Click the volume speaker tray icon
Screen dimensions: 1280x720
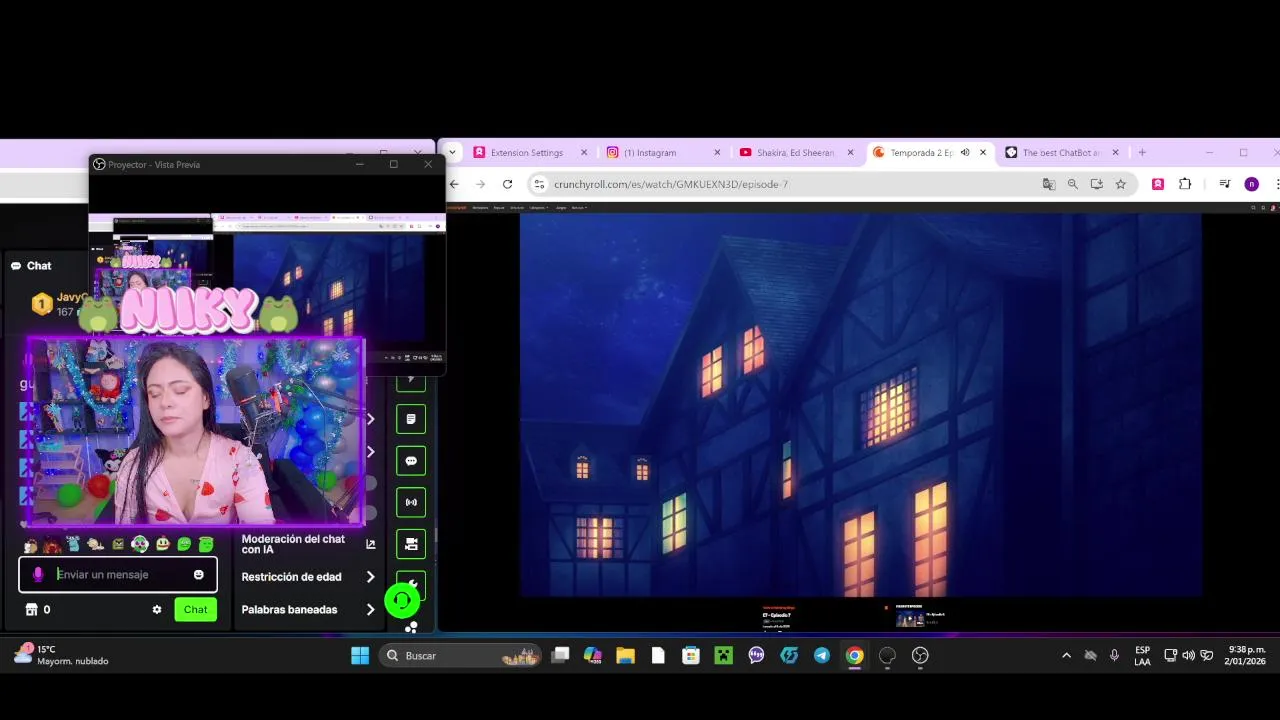pos(1188,656)
